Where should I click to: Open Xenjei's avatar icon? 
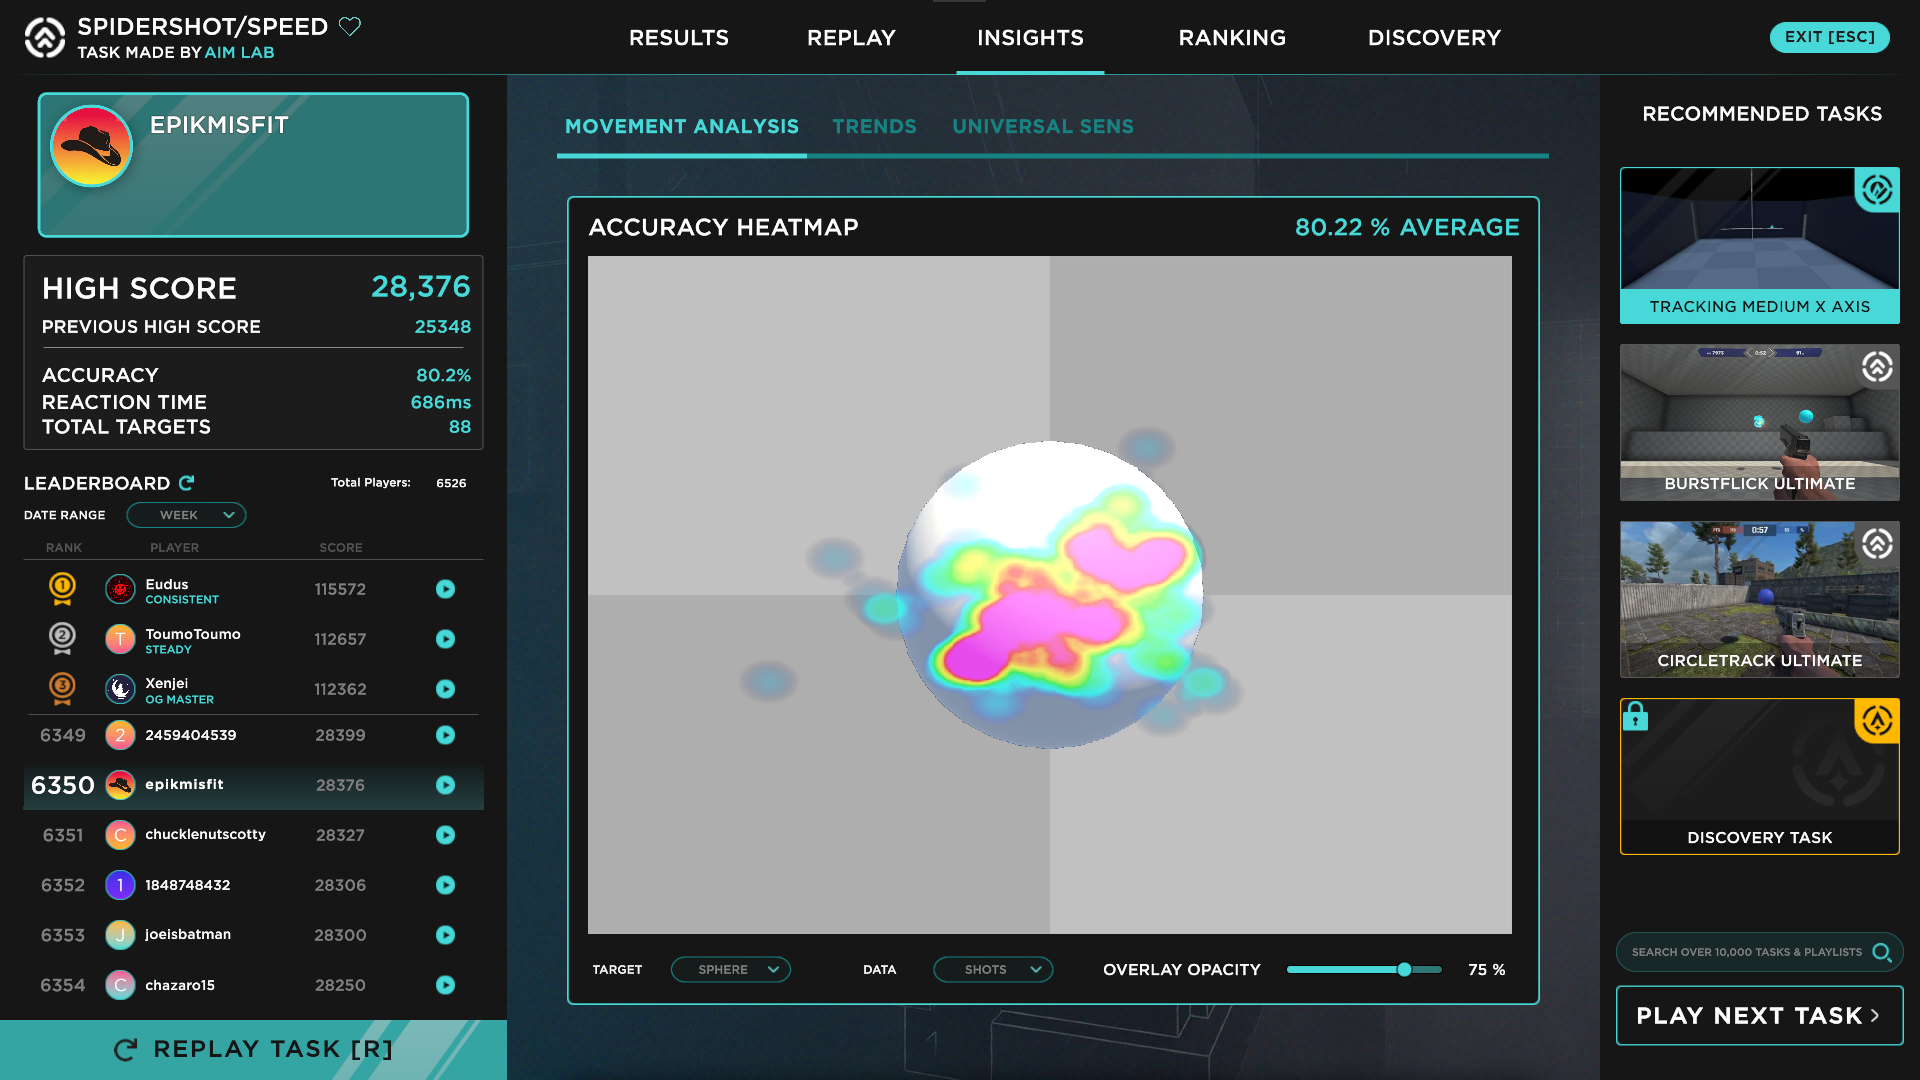(120, 689)
